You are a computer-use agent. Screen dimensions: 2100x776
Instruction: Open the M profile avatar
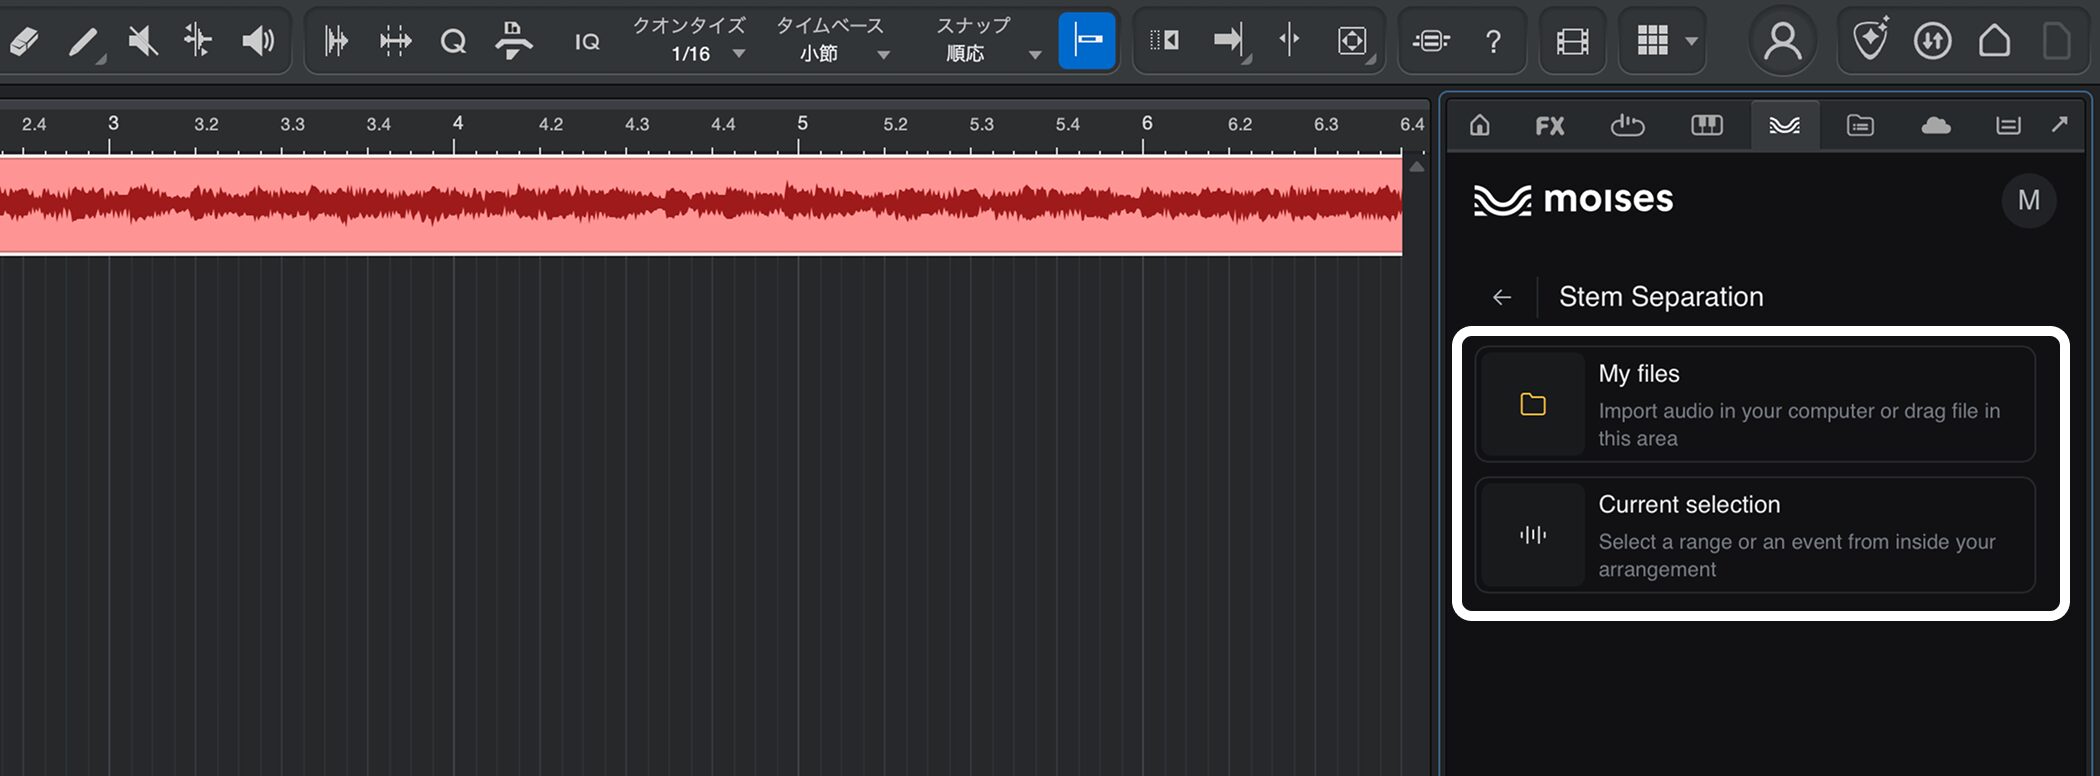click(x=2028, y=200)
